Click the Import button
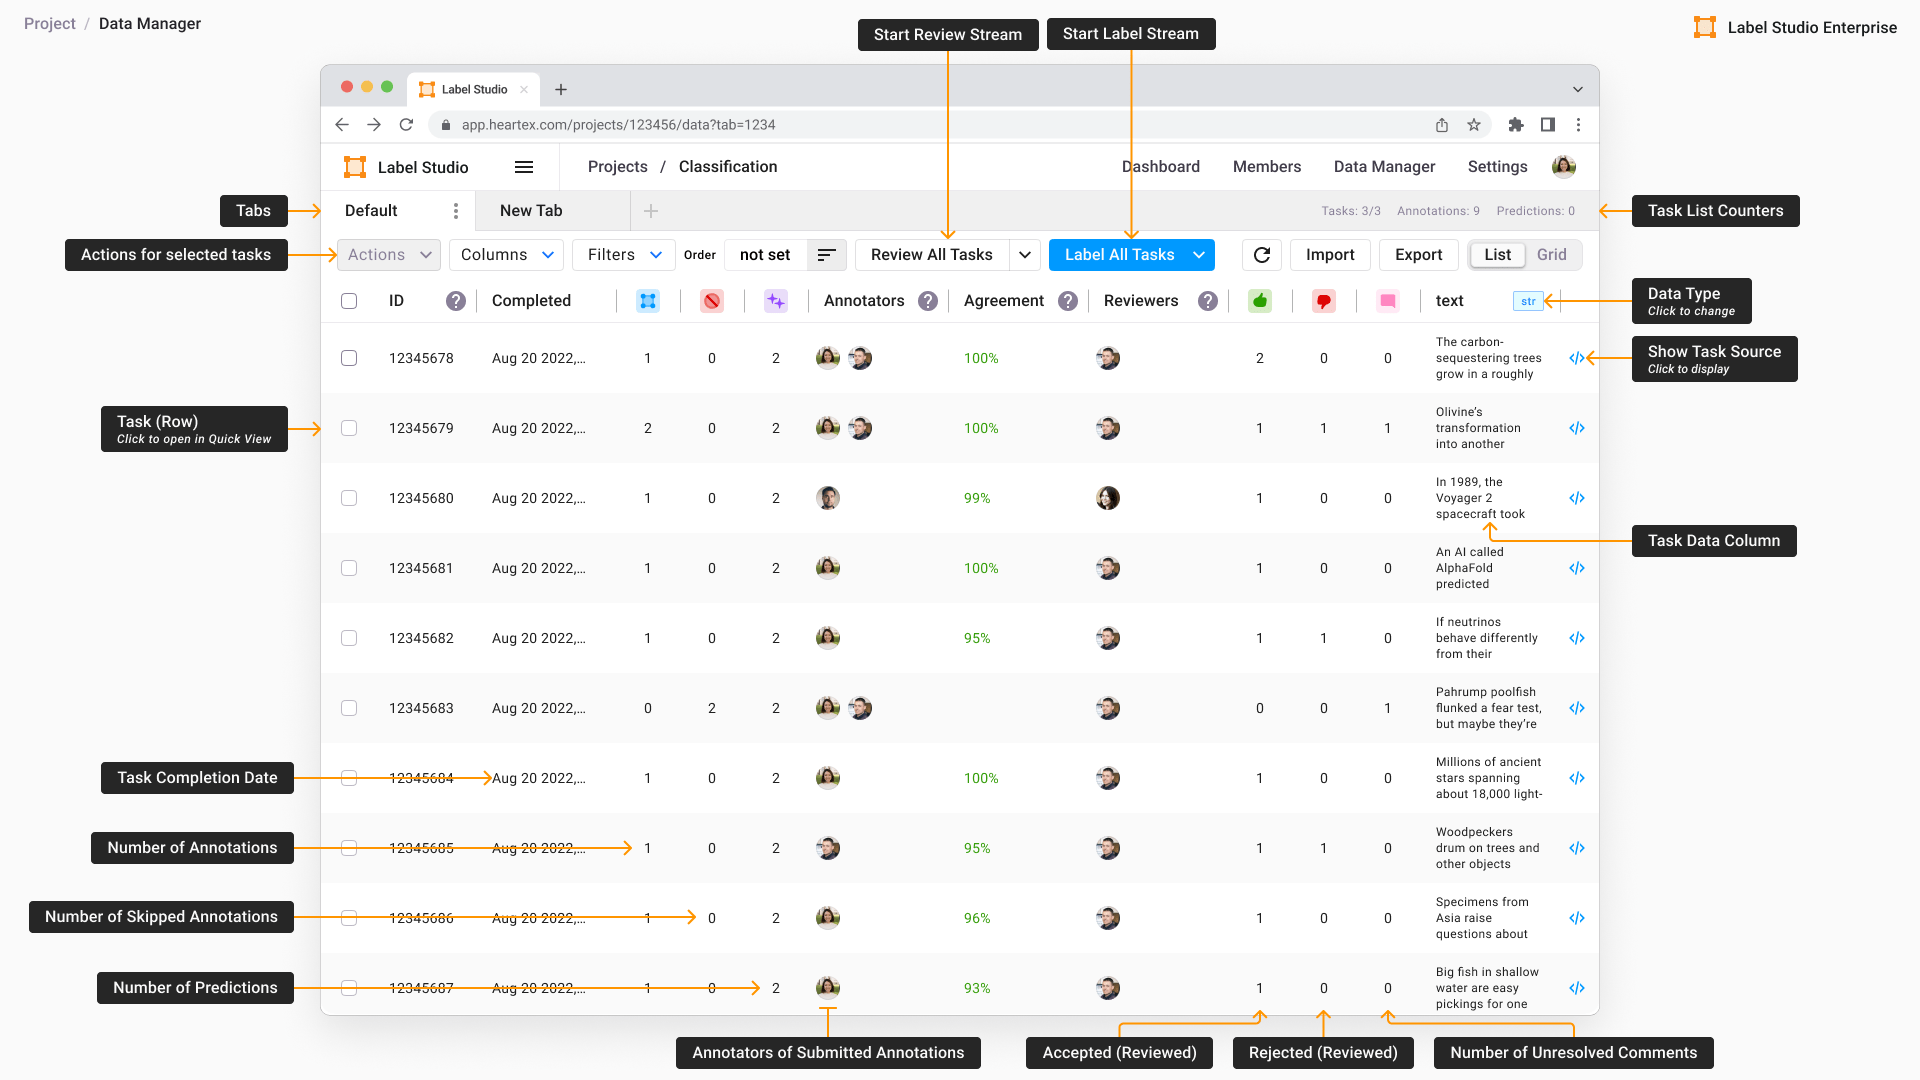The width and height of the screenshot is (1920, 1080). coord(1330,255)
